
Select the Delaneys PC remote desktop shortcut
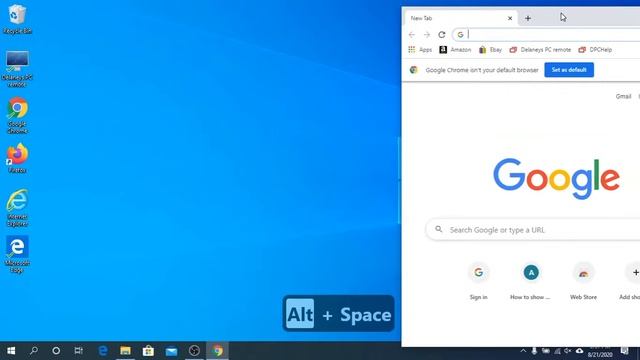coord(17,69)
